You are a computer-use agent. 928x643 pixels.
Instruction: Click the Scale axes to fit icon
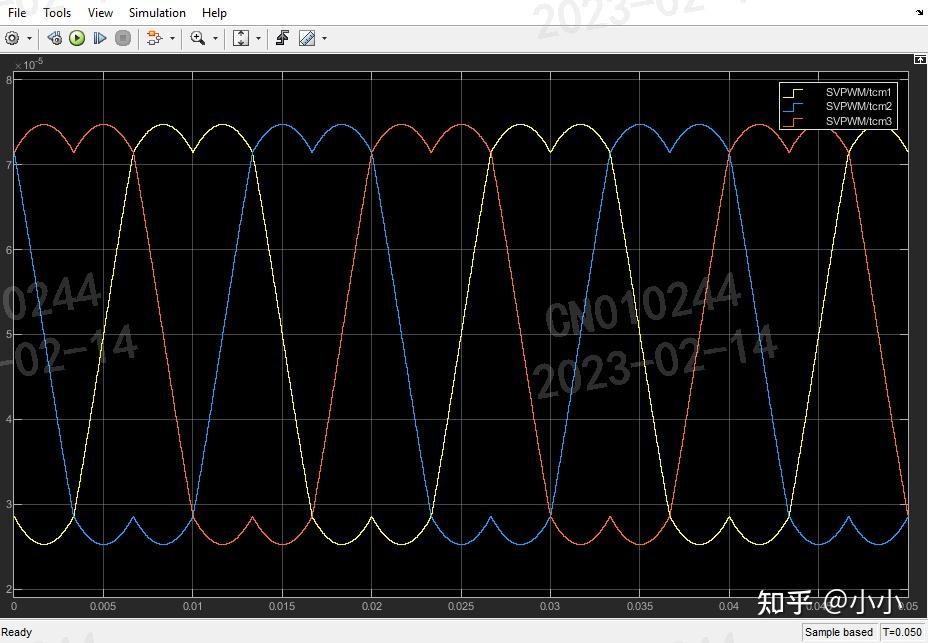pyautogui.click(x=240, y=38)
